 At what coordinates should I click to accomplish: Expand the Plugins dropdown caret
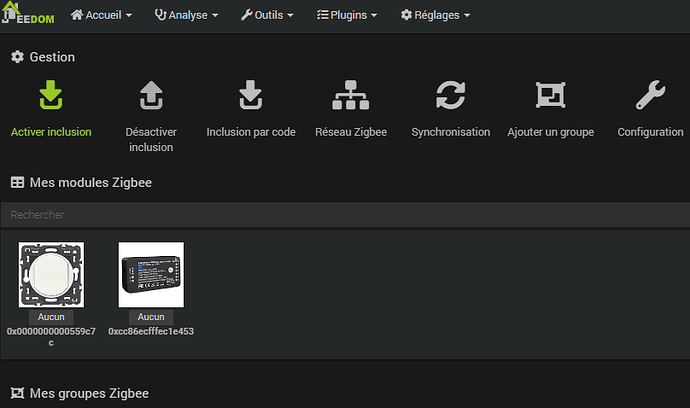[374, 15]
